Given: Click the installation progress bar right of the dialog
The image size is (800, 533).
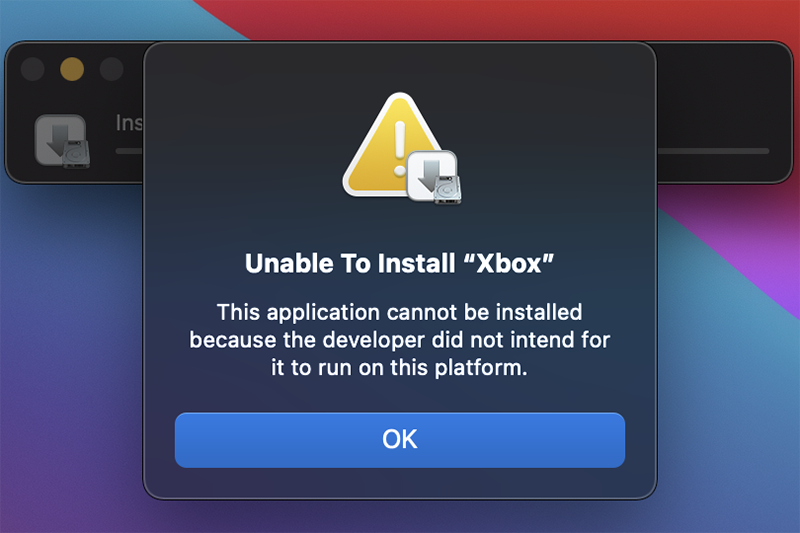Looking at the screenshot, I should (713, 151).
